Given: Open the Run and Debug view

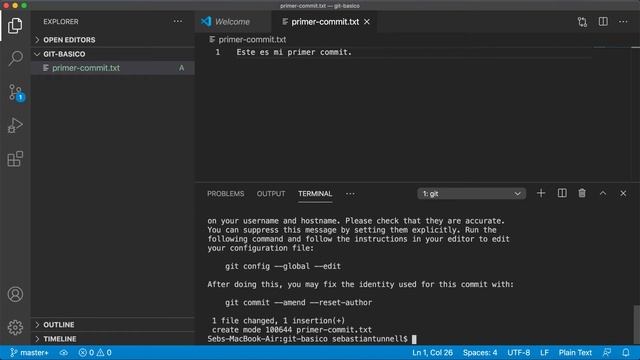Looking at the screenshot, I should (15, 126).
